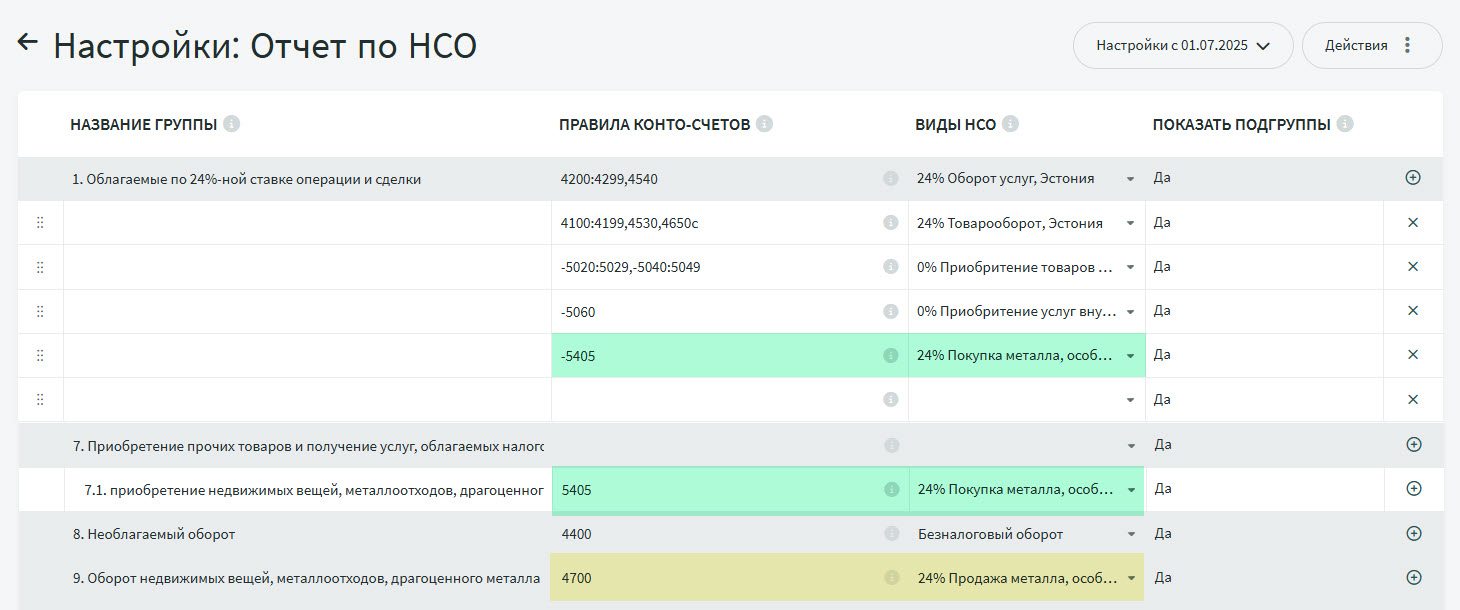Click plus icon in 8. Необлагаемый оборот row

tap(1413, 534)
